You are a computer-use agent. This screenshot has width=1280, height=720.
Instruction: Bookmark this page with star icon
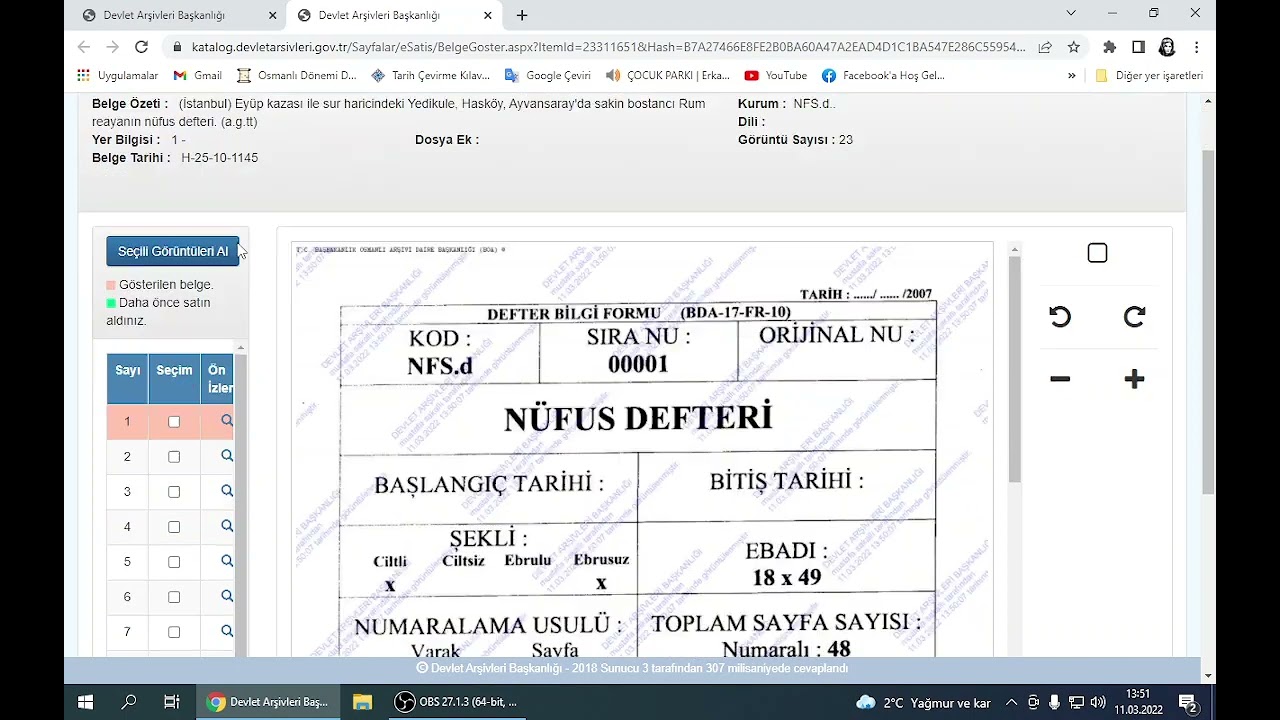1073,47
